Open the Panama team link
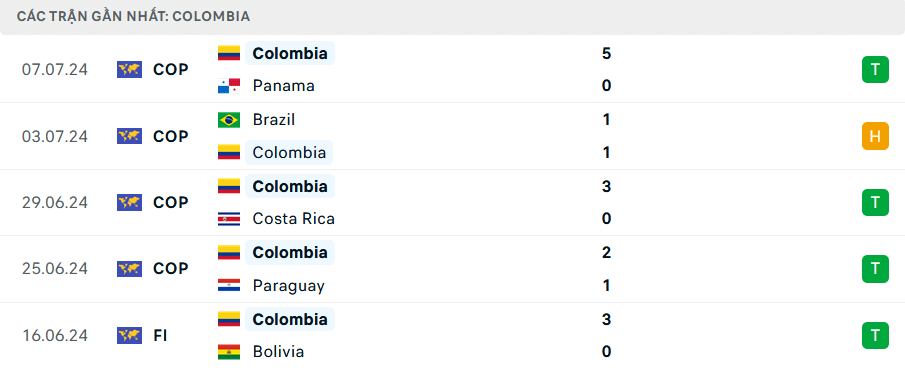Image resolution: width=905 pixels, height=371 pixels. pos(283,86)
